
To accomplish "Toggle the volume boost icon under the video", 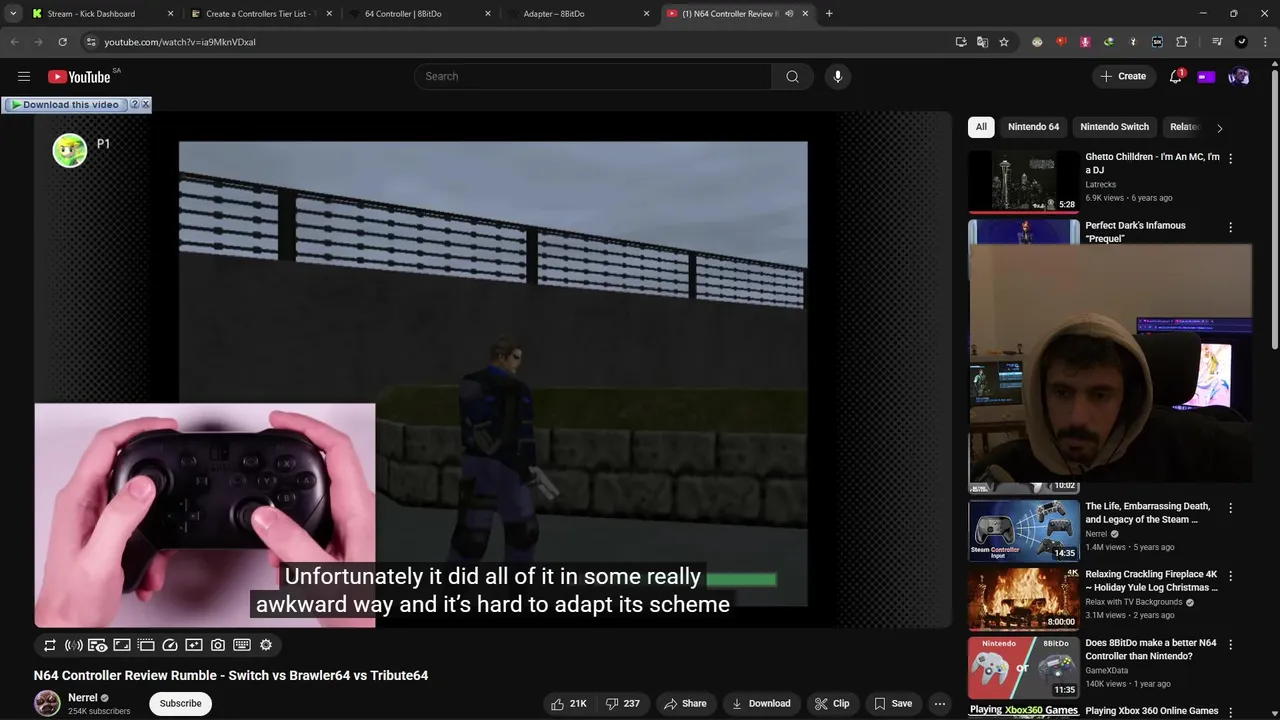I will pyautogui.click(x=74, y=645).
